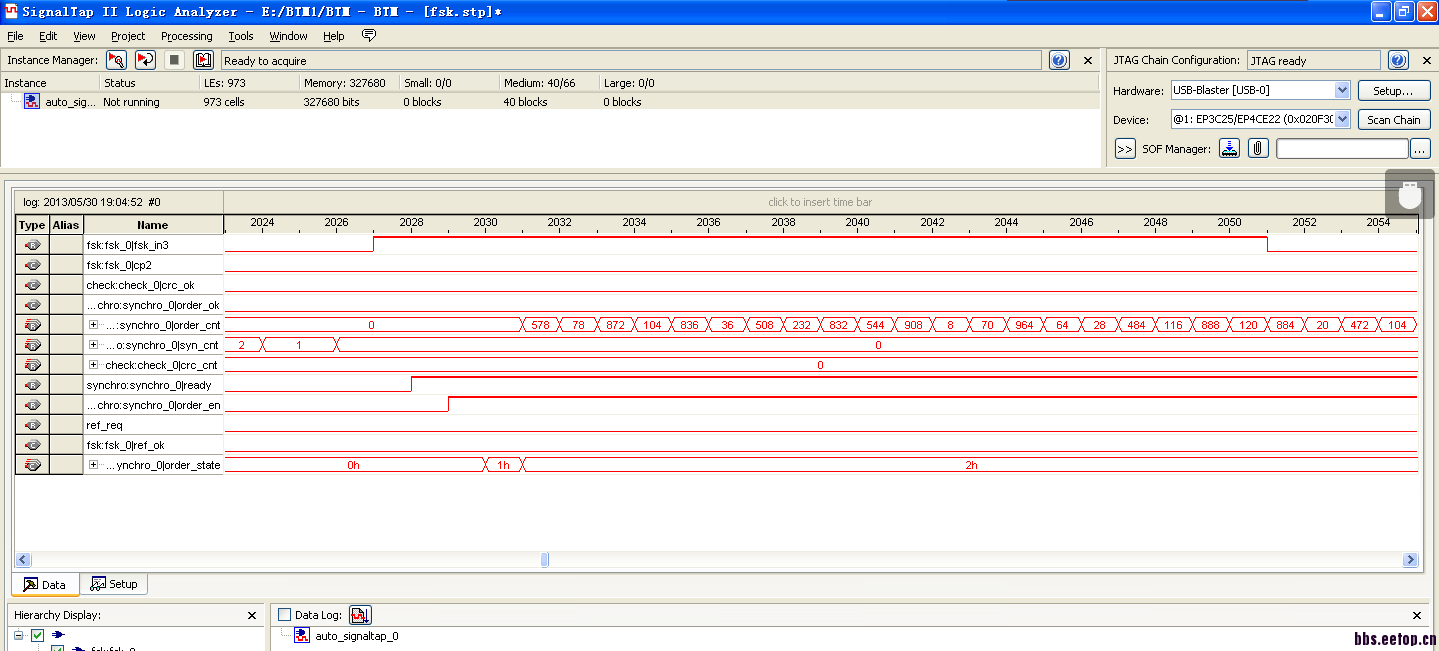The image size is (1439, 651).
Task: Enable the Data Log checkbox
Action: pos(285,615)
